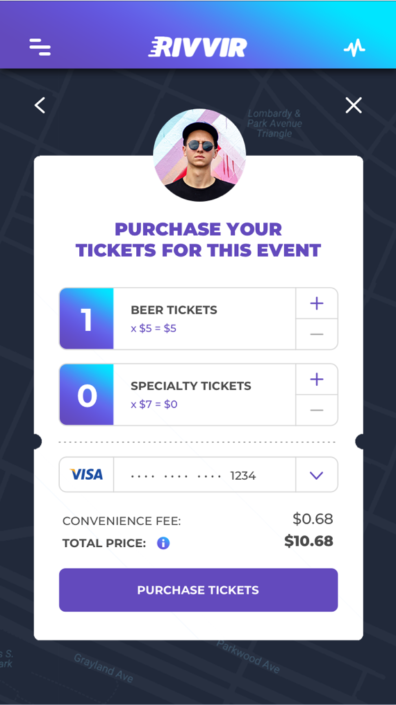Click the Total Price label
The height and width of the screenshot is (705, 396).
coord(104,544)
